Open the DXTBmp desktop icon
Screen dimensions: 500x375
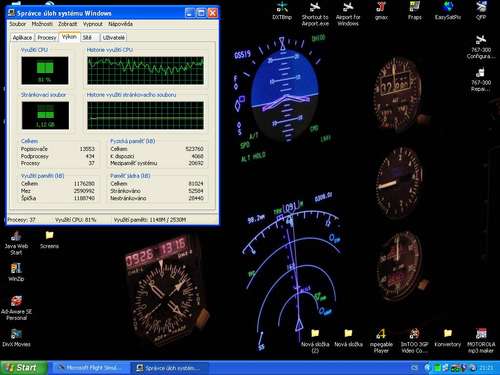[x=282, y=11]
